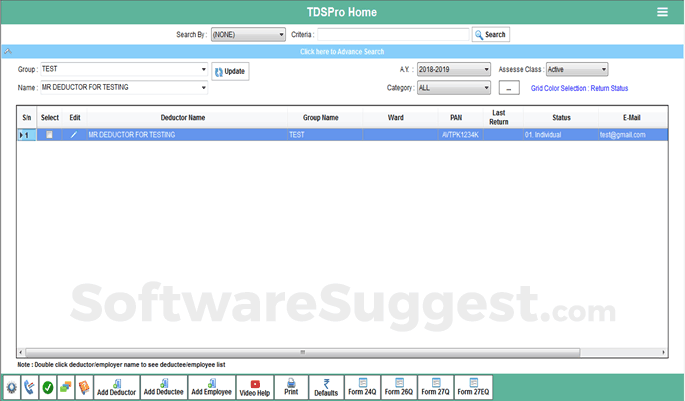The height and width of the screenshot is (401, 685).
Task: Click the collapse arrow icon on advance search bar
Action: point(8,52)
